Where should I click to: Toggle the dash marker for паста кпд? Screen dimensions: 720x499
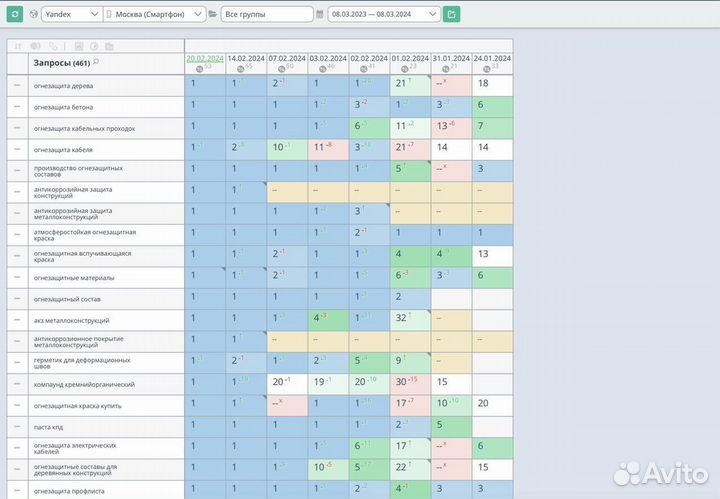[x=16, y=426]
